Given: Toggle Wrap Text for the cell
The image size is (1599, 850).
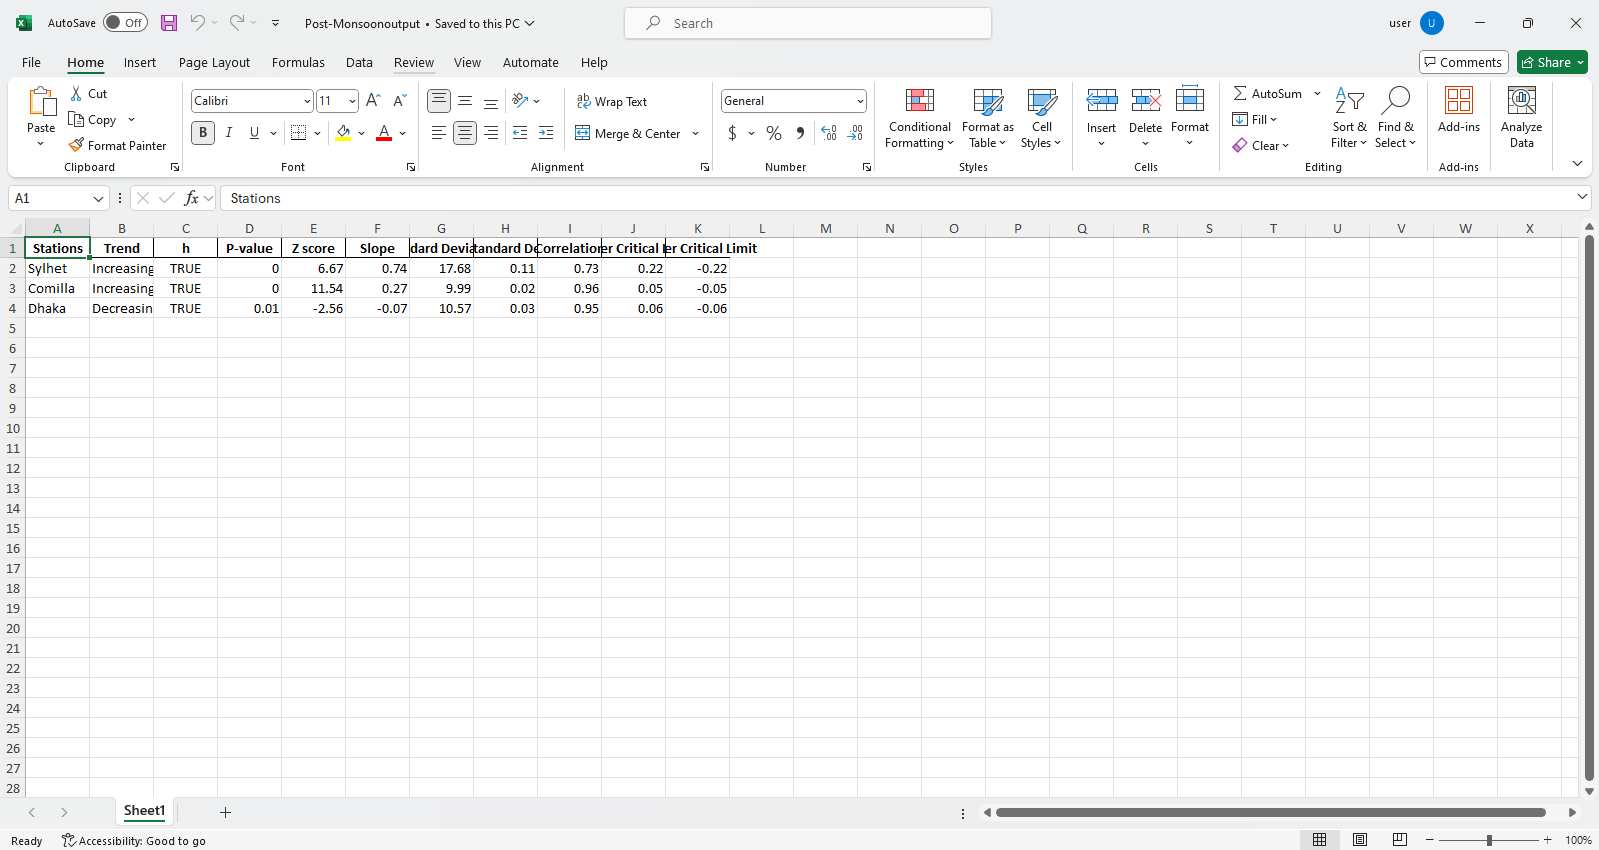Looking at the screenshot, I should tap(612, 102).
